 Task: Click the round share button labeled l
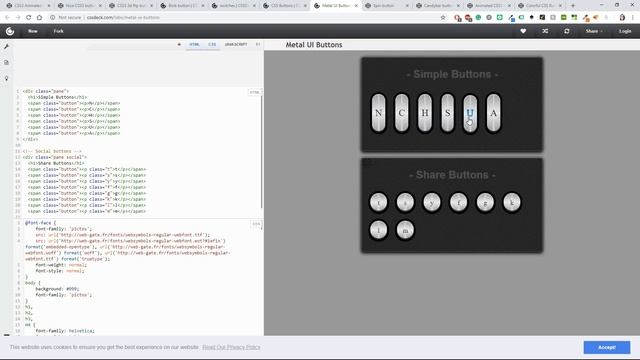[378, 230]
